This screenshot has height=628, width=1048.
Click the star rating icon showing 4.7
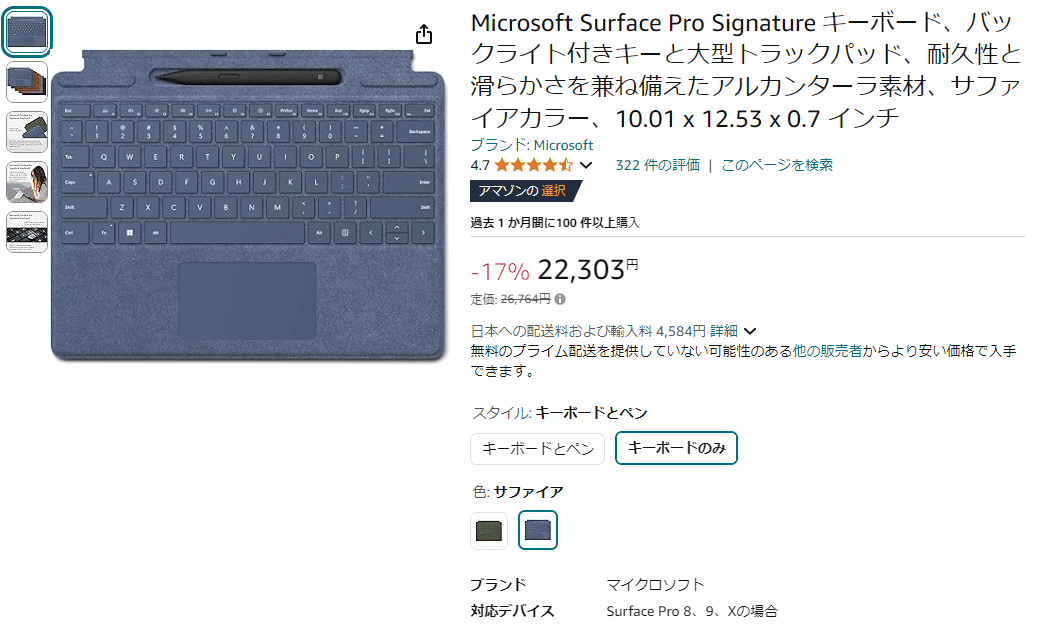coord(531,164)
